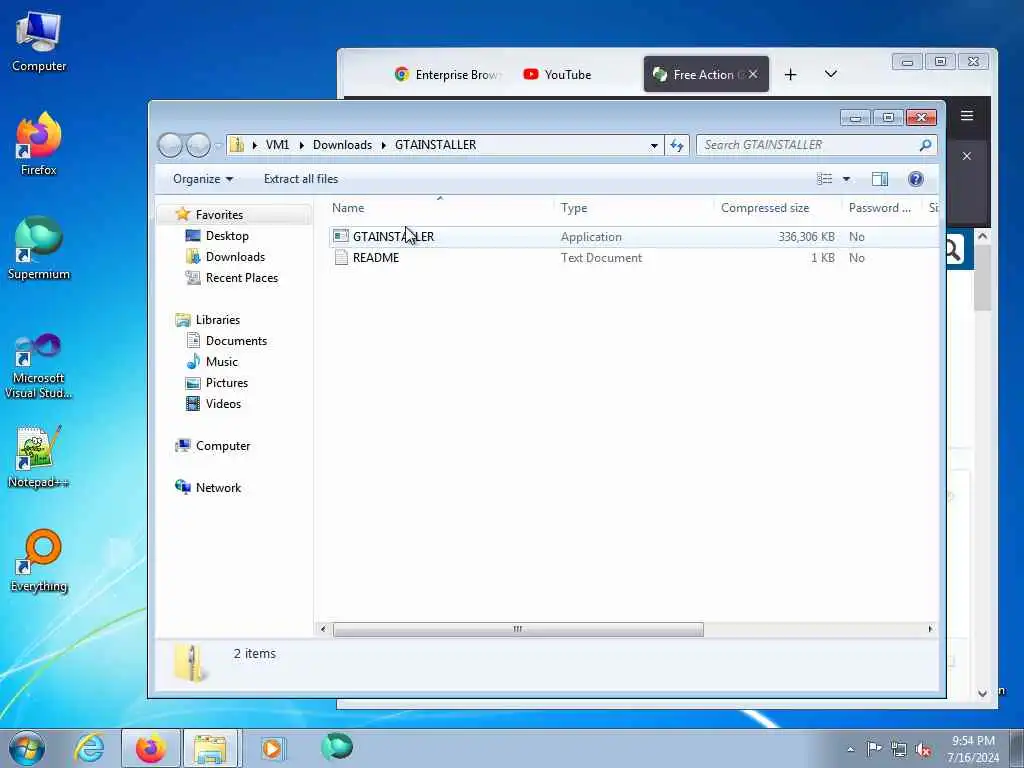The image size is (1024, 768).
Task: Open the network tray icon
Action: [899, 749]
